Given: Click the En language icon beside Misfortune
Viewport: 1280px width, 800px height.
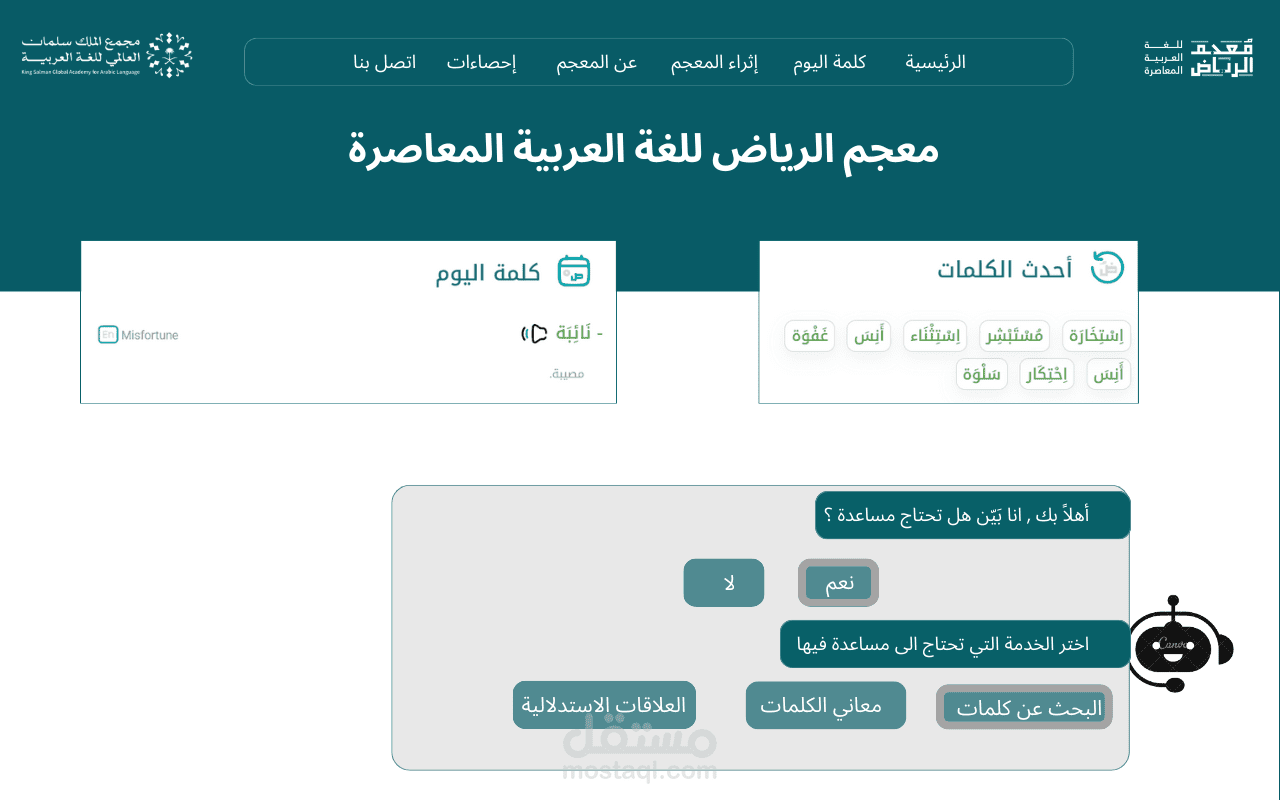Looking at the screenshot, I should pyautogui.click(x=108, y=335).
